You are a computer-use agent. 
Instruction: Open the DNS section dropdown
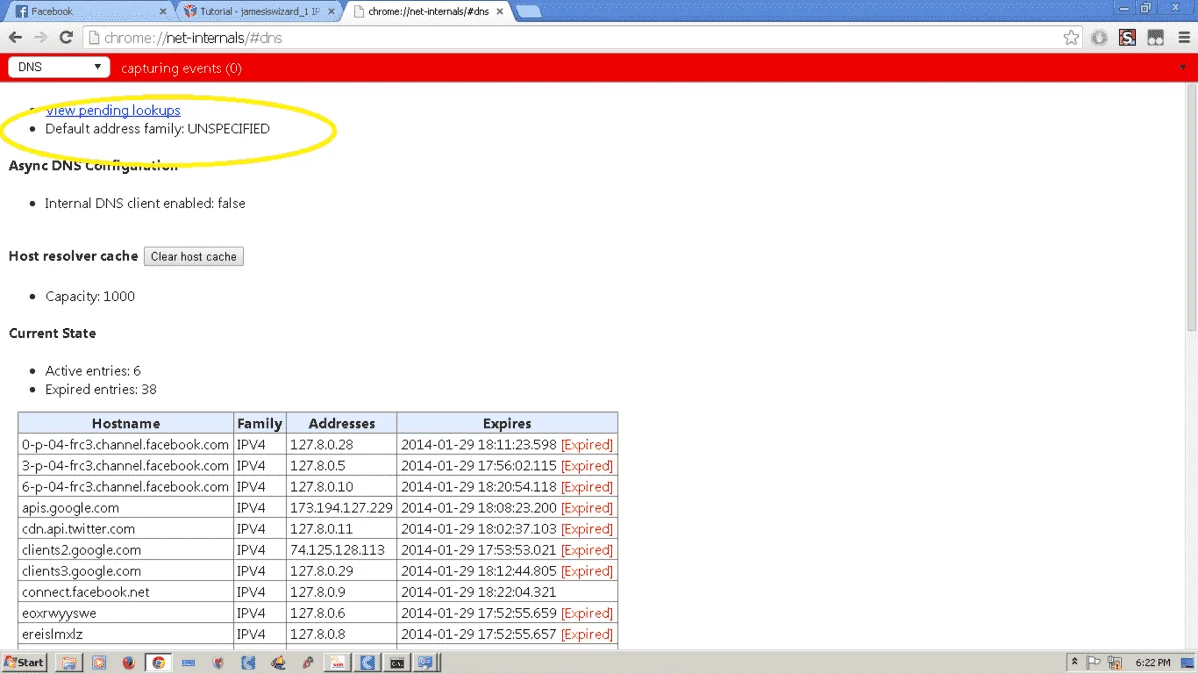[59, 67]
